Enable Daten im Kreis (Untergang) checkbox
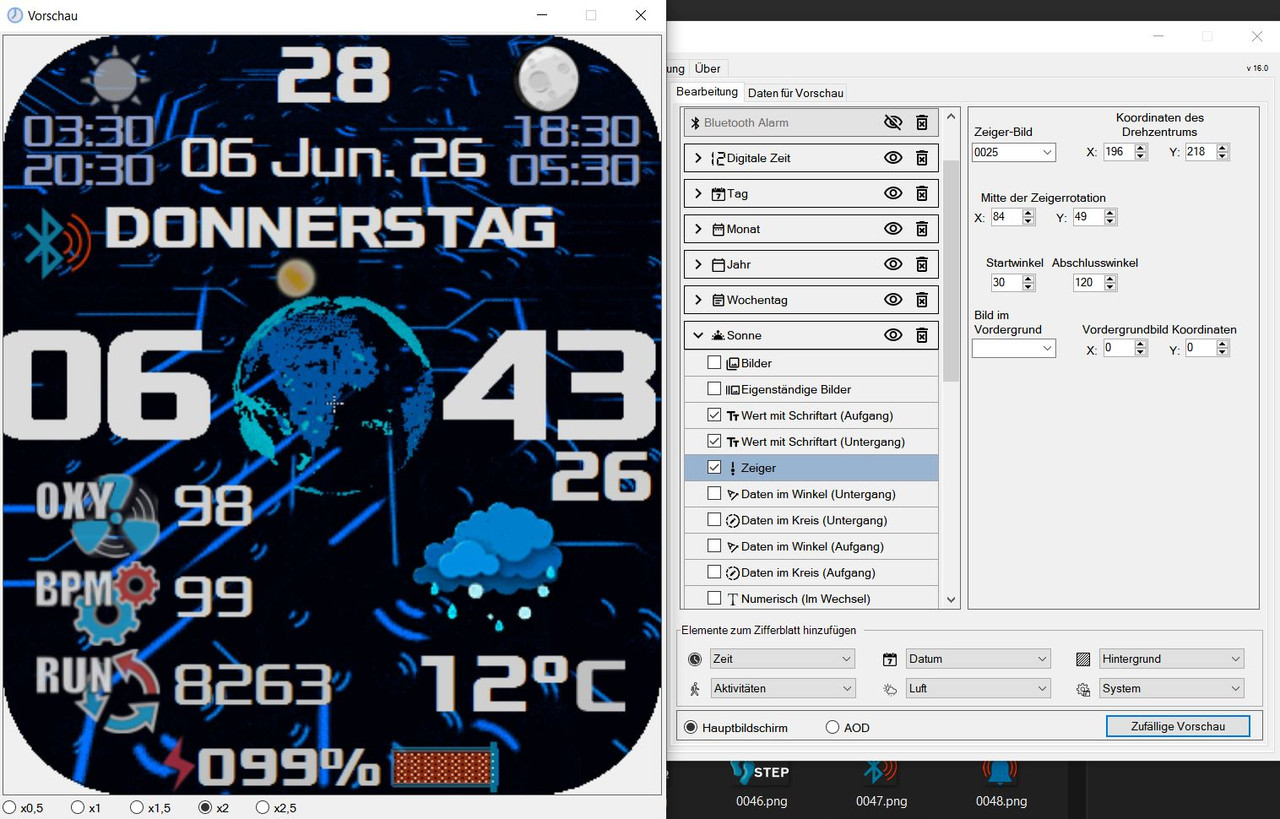Screen dimensions: 1280x819 coord(714,520)
